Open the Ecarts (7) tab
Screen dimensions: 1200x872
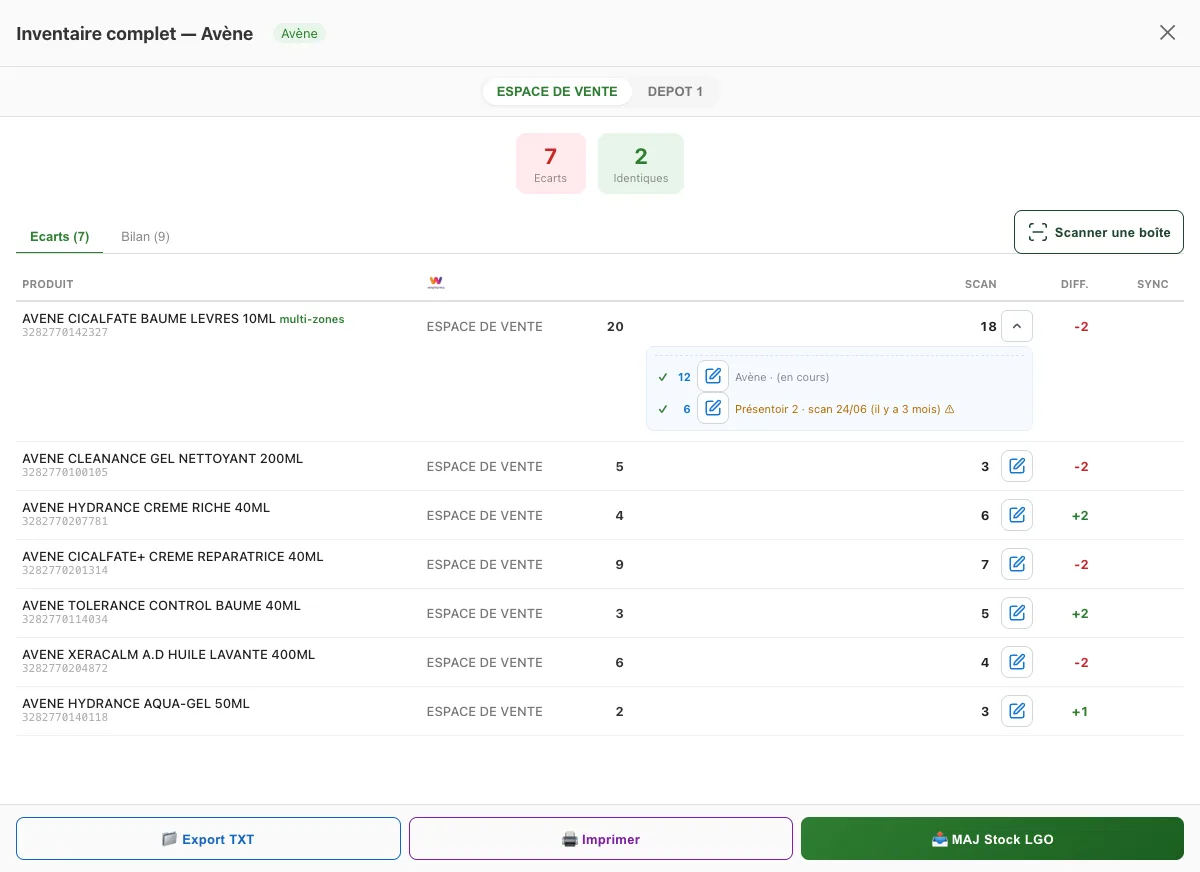click(60, 237)
